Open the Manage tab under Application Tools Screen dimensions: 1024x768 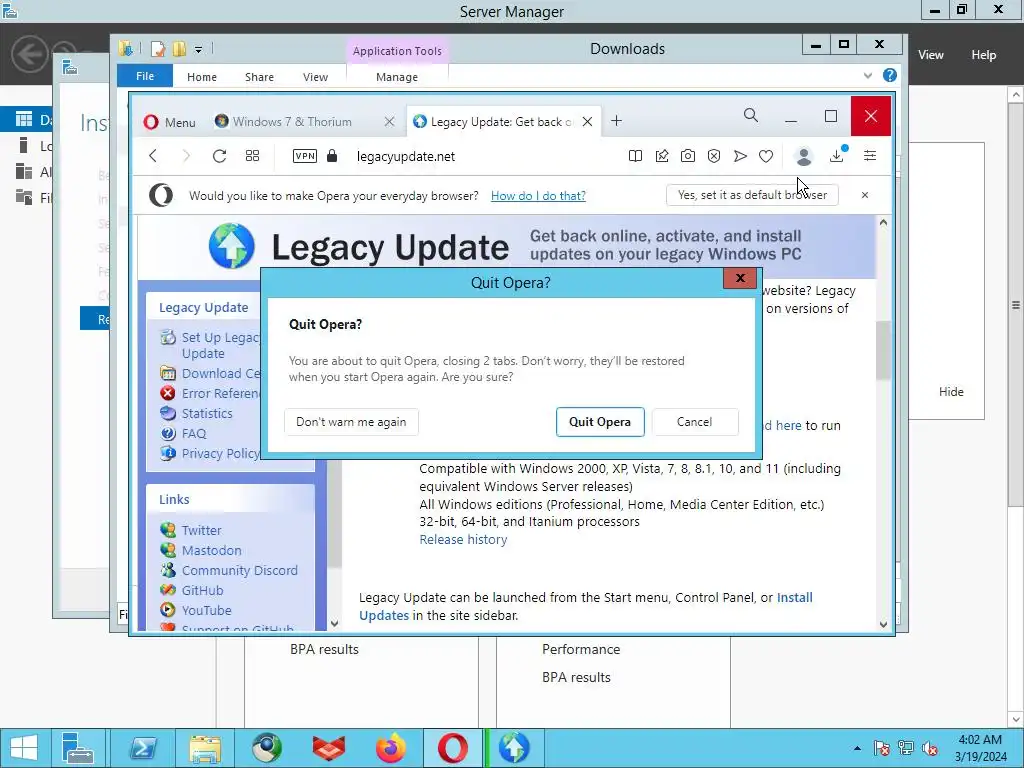click(397, 77)
